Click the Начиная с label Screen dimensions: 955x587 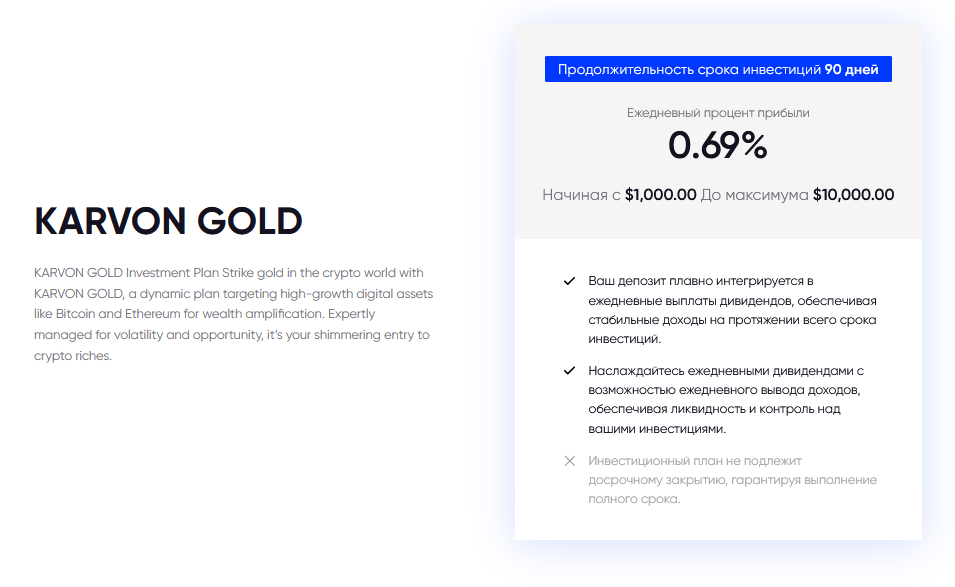pyautogui.click(x=581, y=195)
